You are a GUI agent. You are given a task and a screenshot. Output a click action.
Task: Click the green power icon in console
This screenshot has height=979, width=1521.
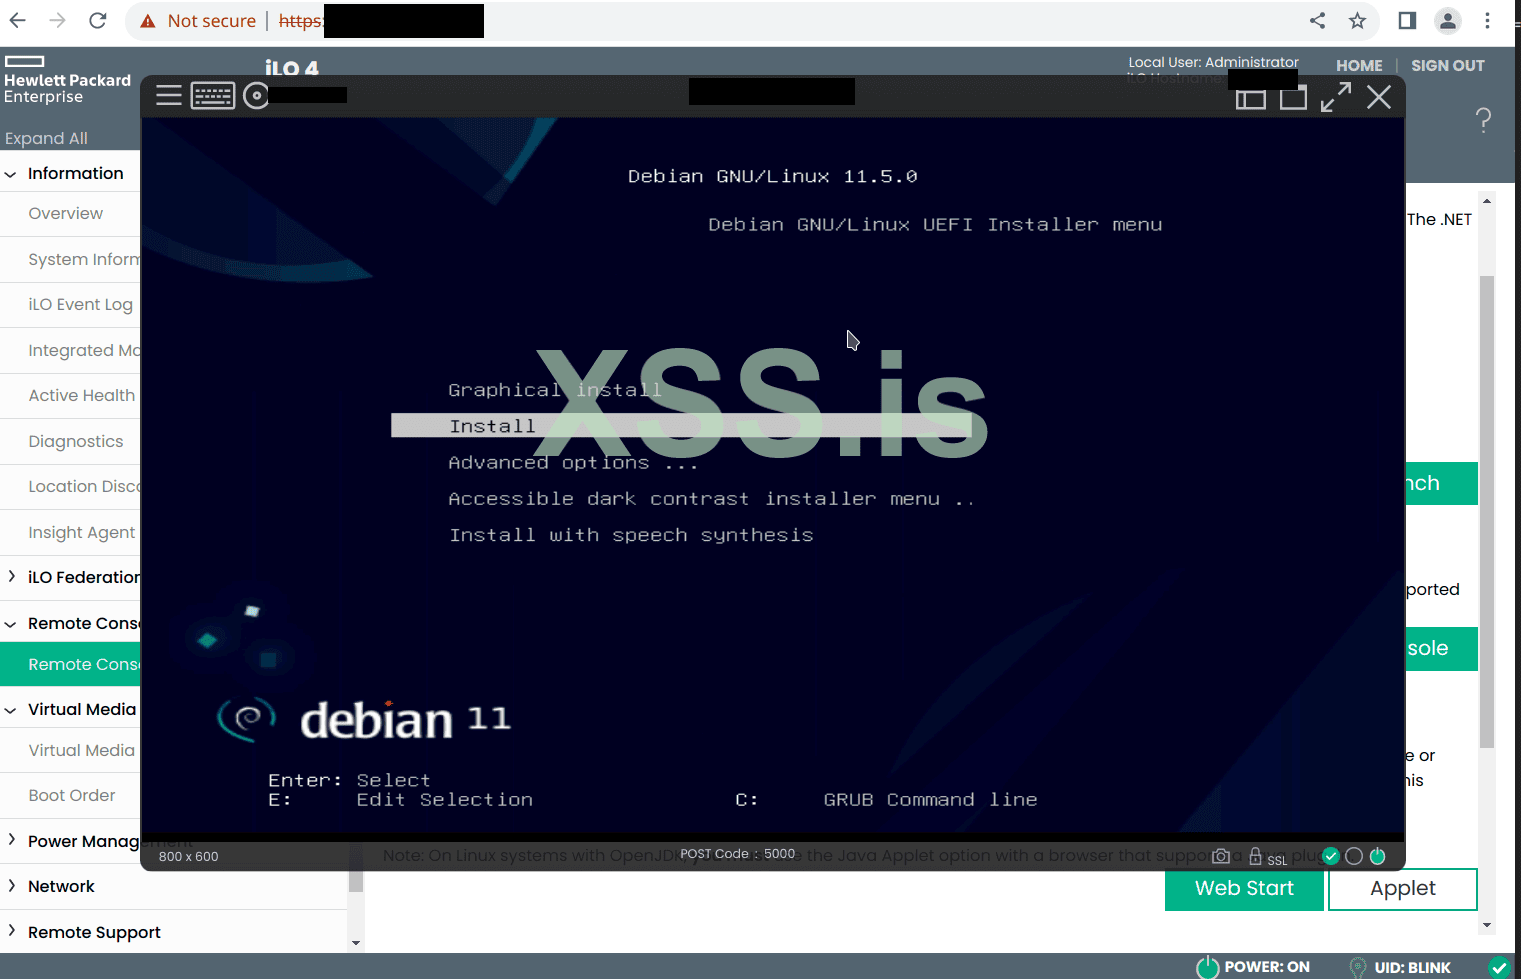pyautogui.click(x=1378, y=856)
